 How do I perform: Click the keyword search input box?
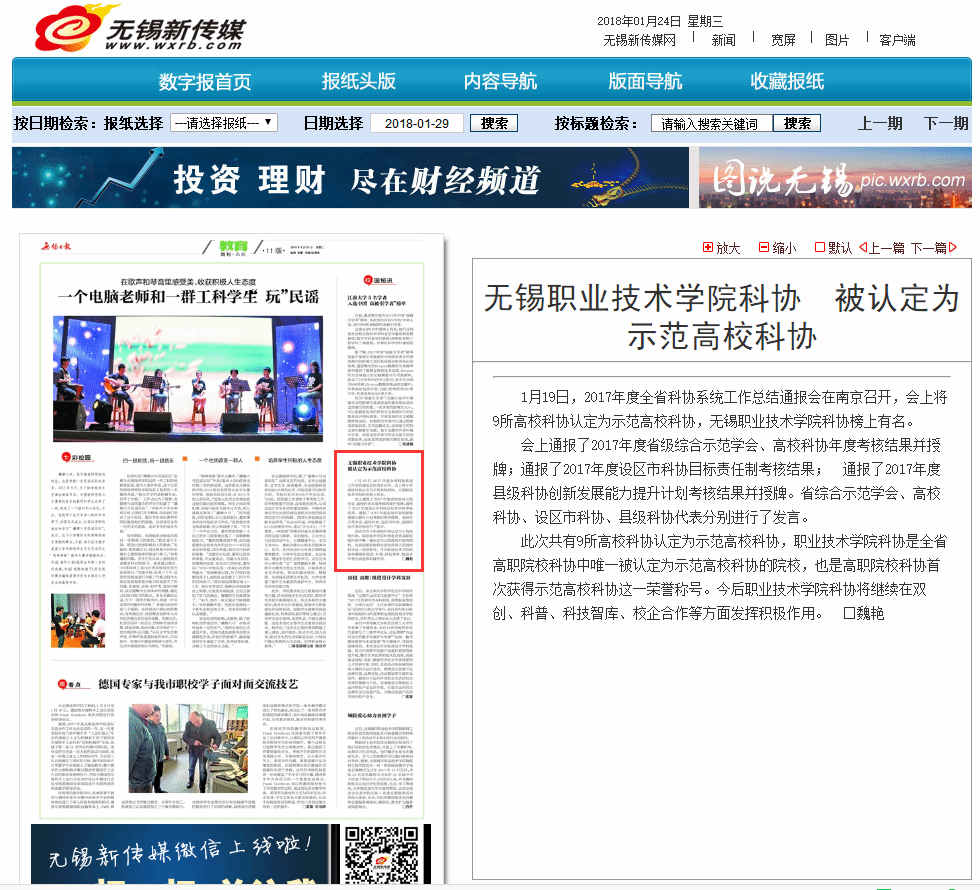pyautogui.click(x=711, y=124)
